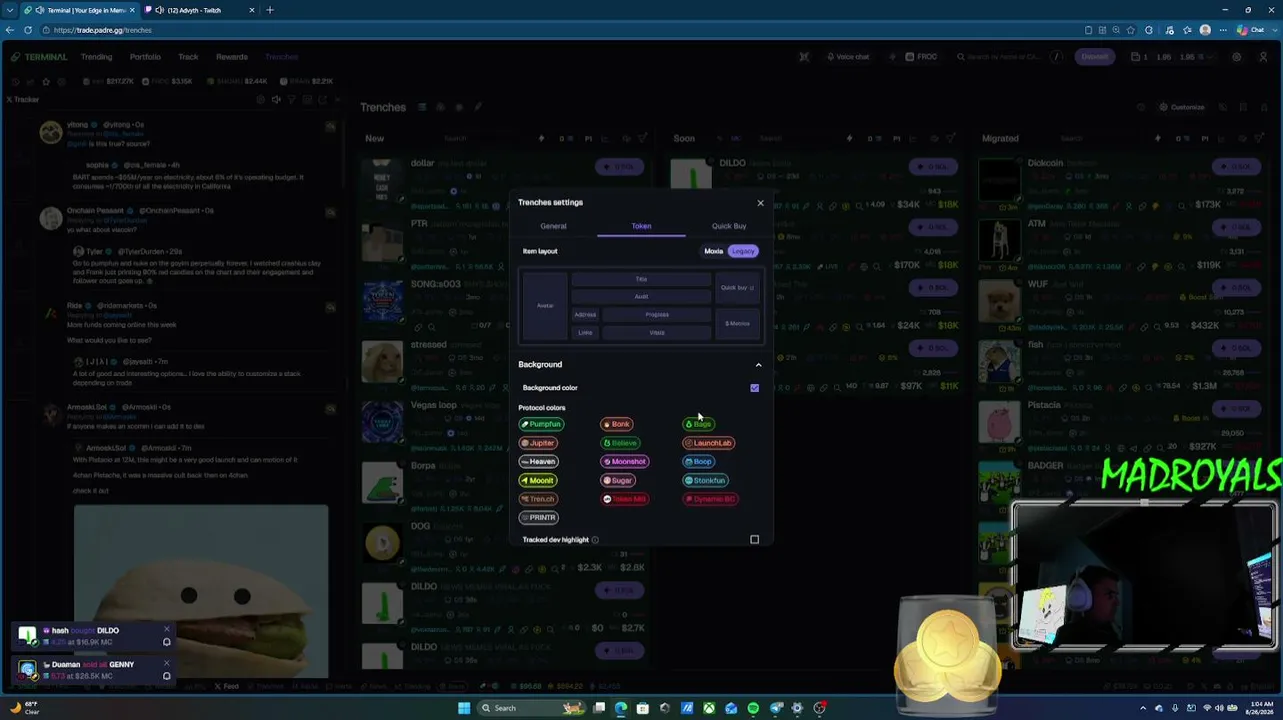The height and width of the screenshot is (720, 1283).
Task: Pick the Heaven protocol color
Action: click(x=538, y=462)
